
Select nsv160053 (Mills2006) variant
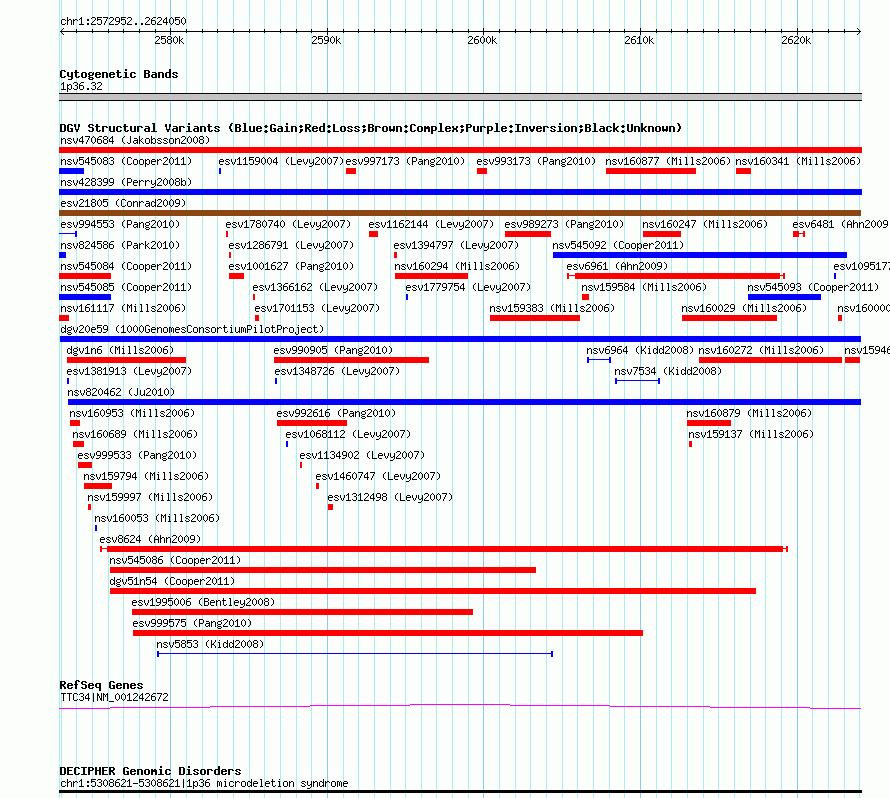(x=95, y=528)
